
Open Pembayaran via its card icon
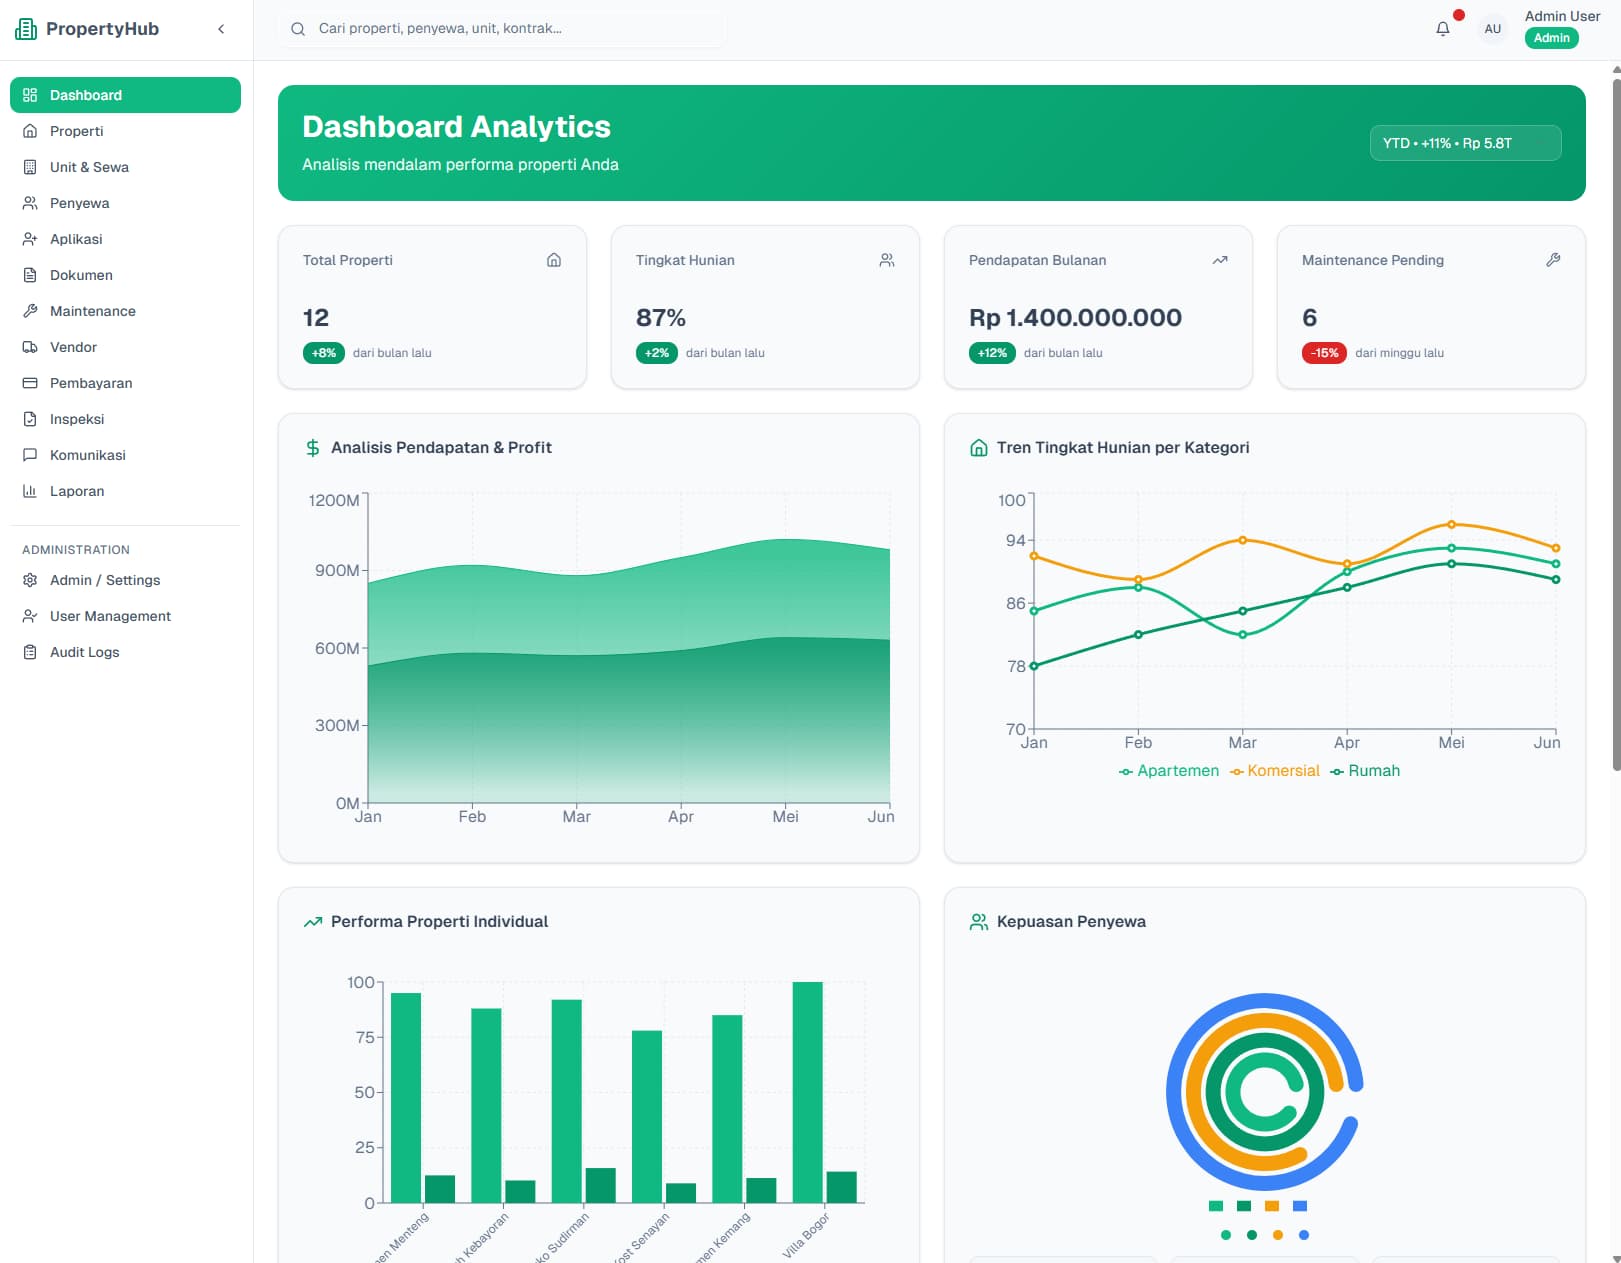30,383
